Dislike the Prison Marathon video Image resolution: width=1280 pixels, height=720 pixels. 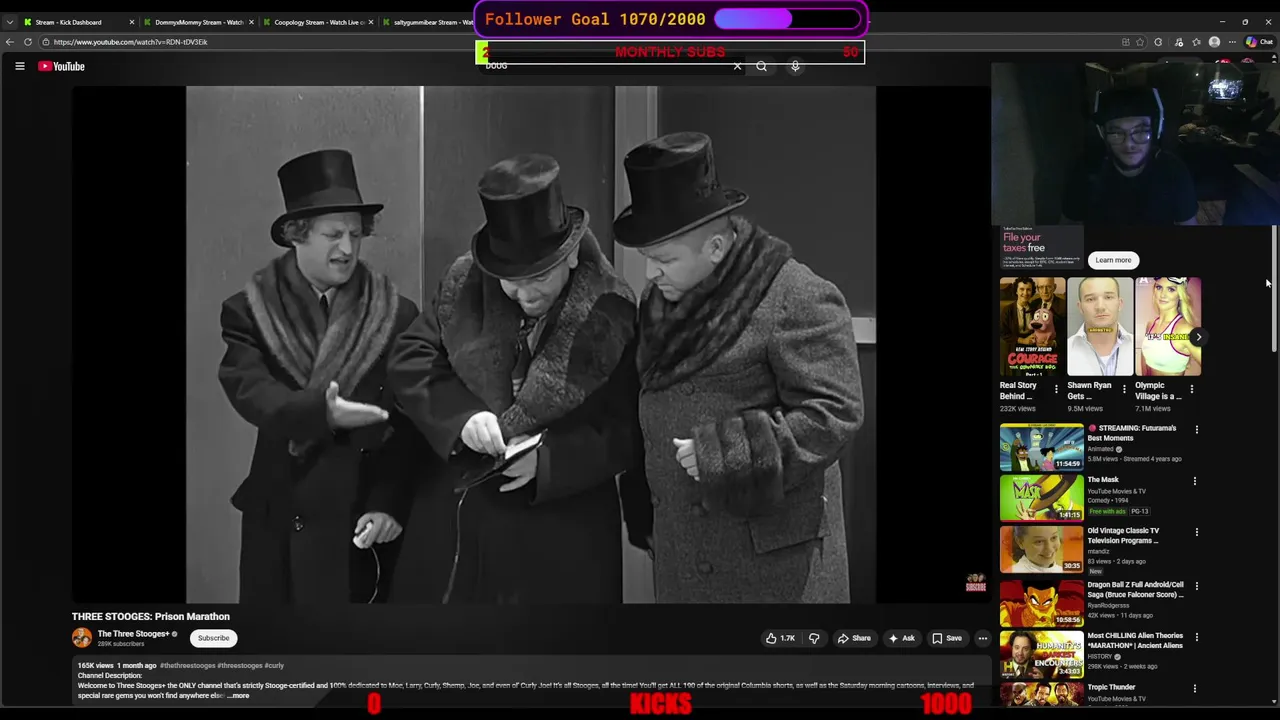(x=814, y=638)
